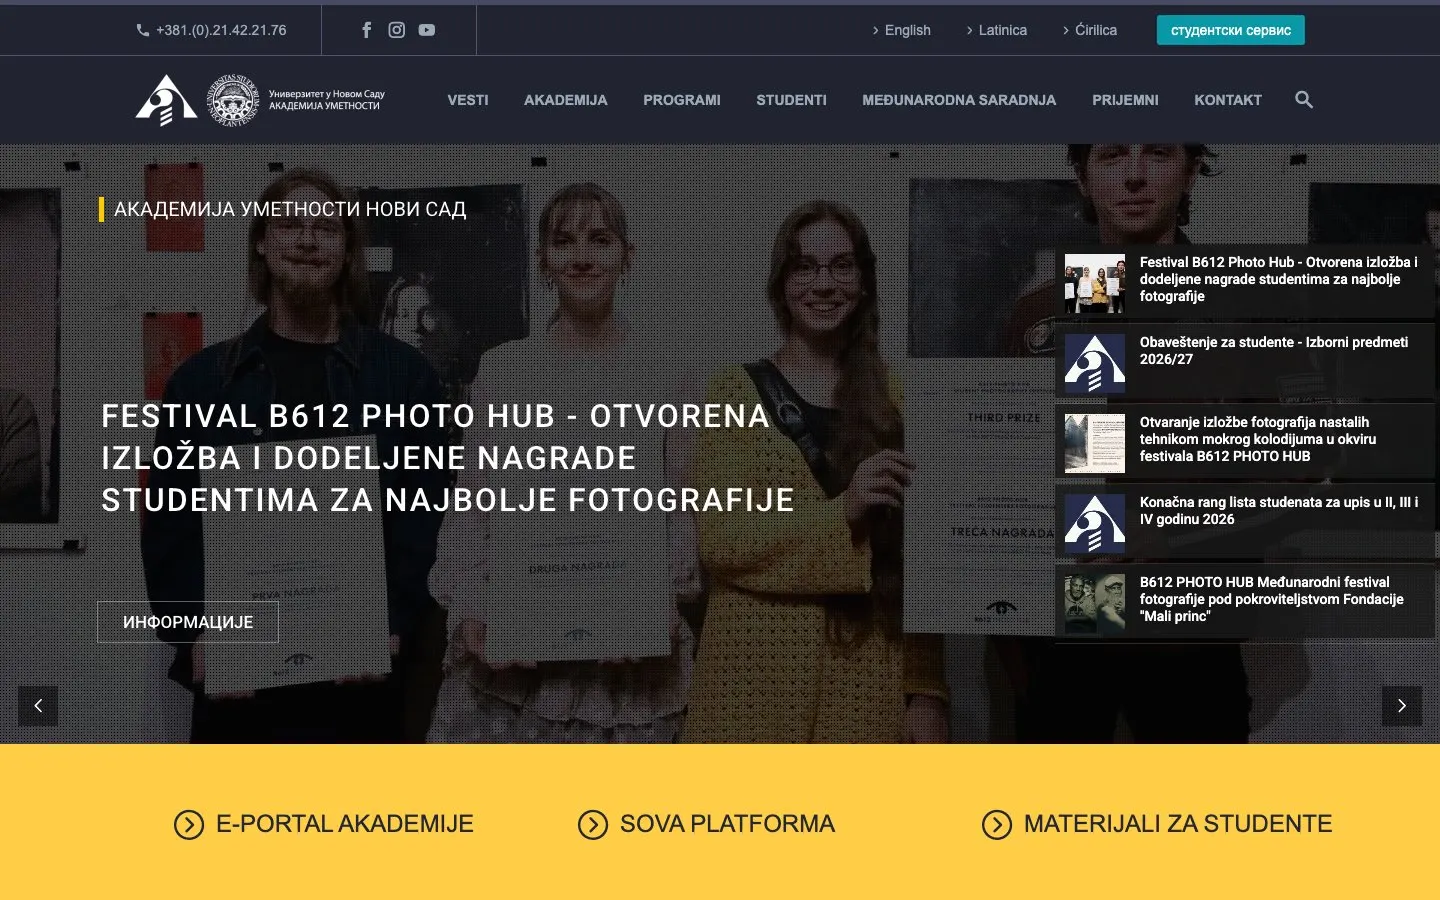Open the Otvaranje izložbe fotografija headline
The height and width of the screenshot is (900, 1440).
(1258, 439)
